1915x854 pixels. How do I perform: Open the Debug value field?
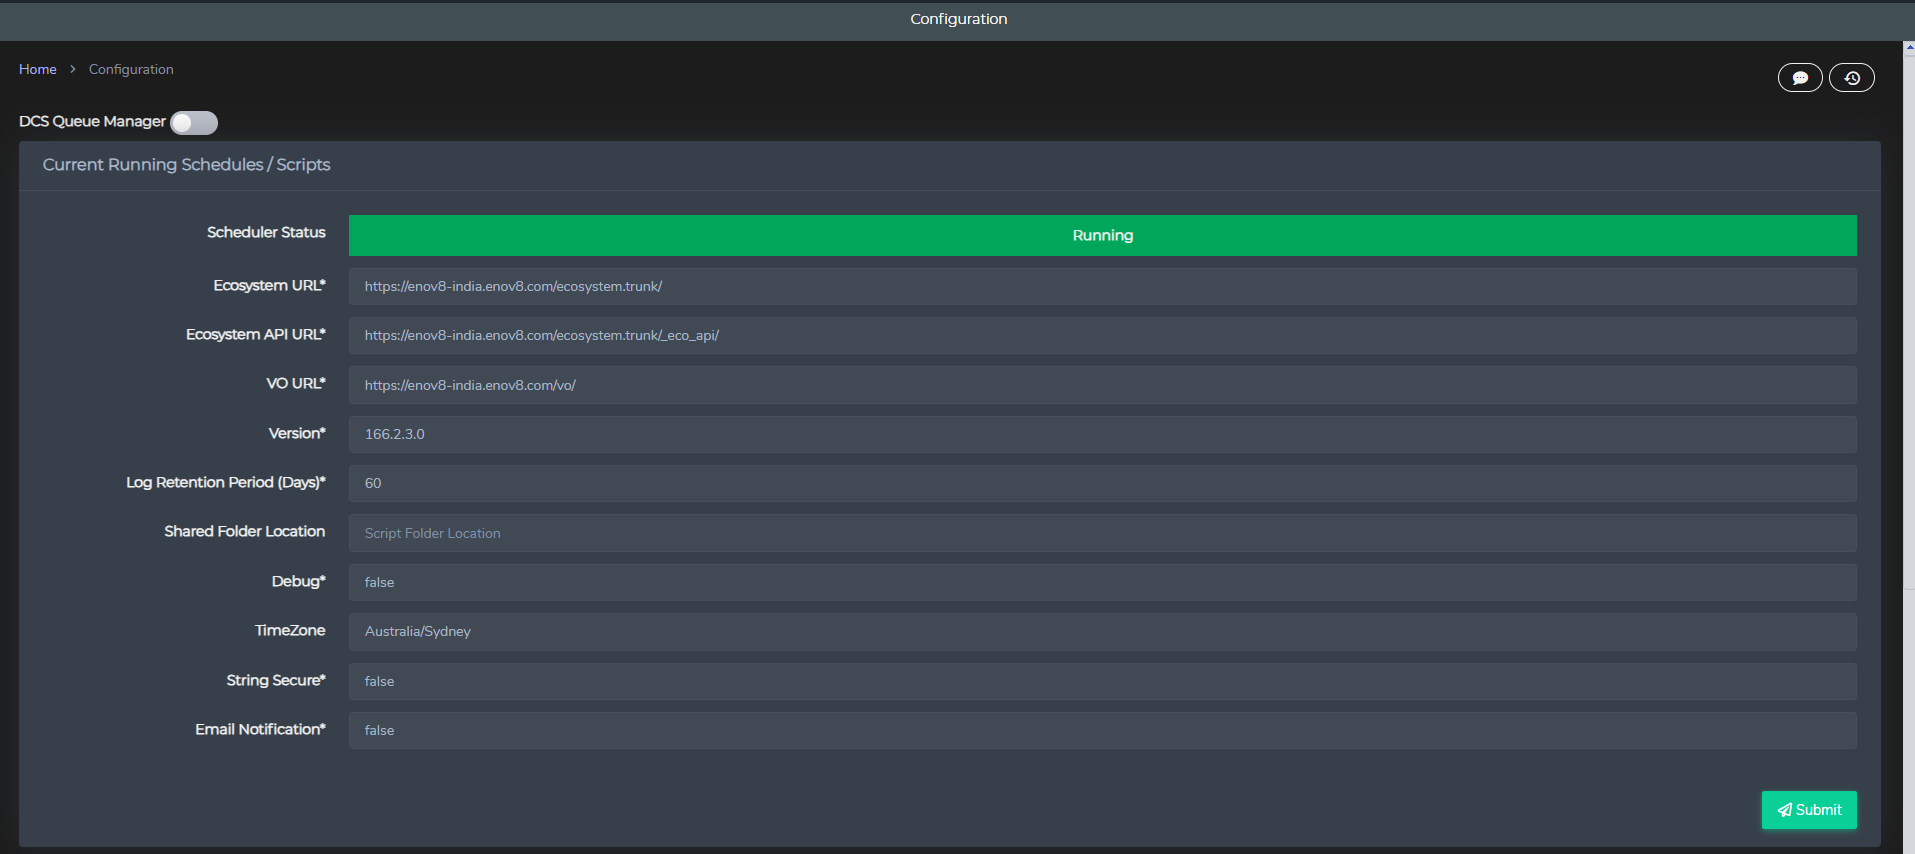(1102, 582)
